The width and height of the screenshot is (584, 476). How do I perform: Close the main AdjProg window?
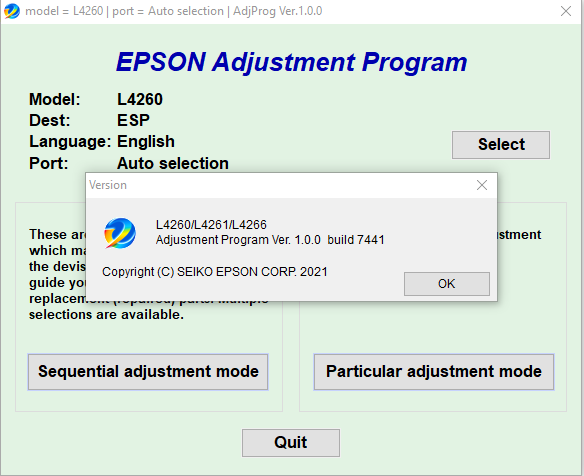566,11
